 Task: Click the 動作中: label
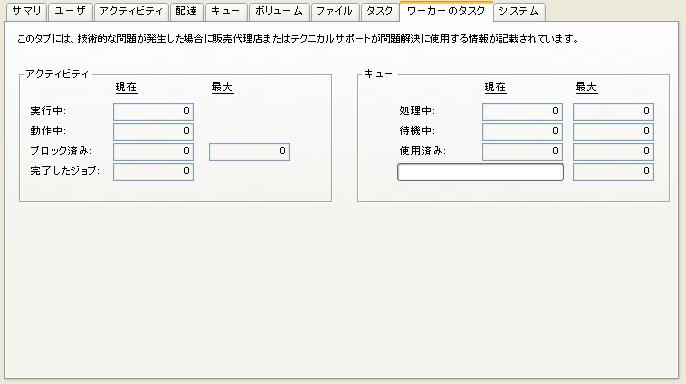point(48,131)
